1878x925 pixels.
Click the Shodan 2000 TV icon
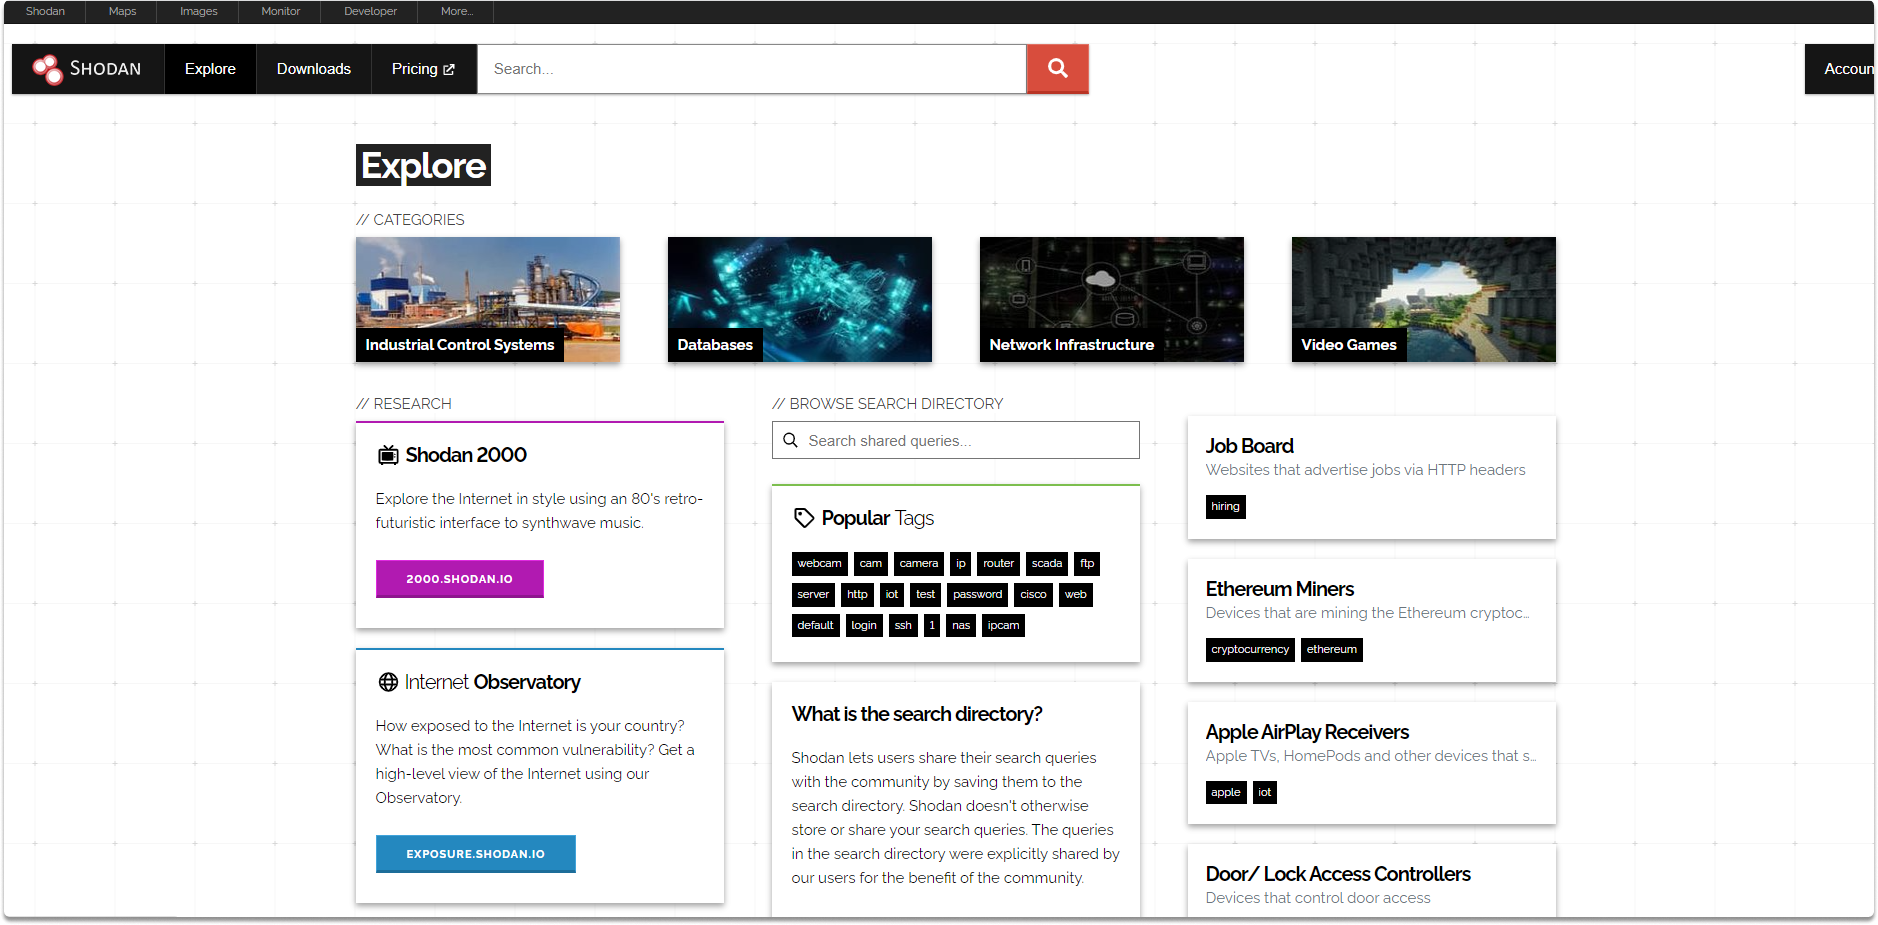click(388, 455)
